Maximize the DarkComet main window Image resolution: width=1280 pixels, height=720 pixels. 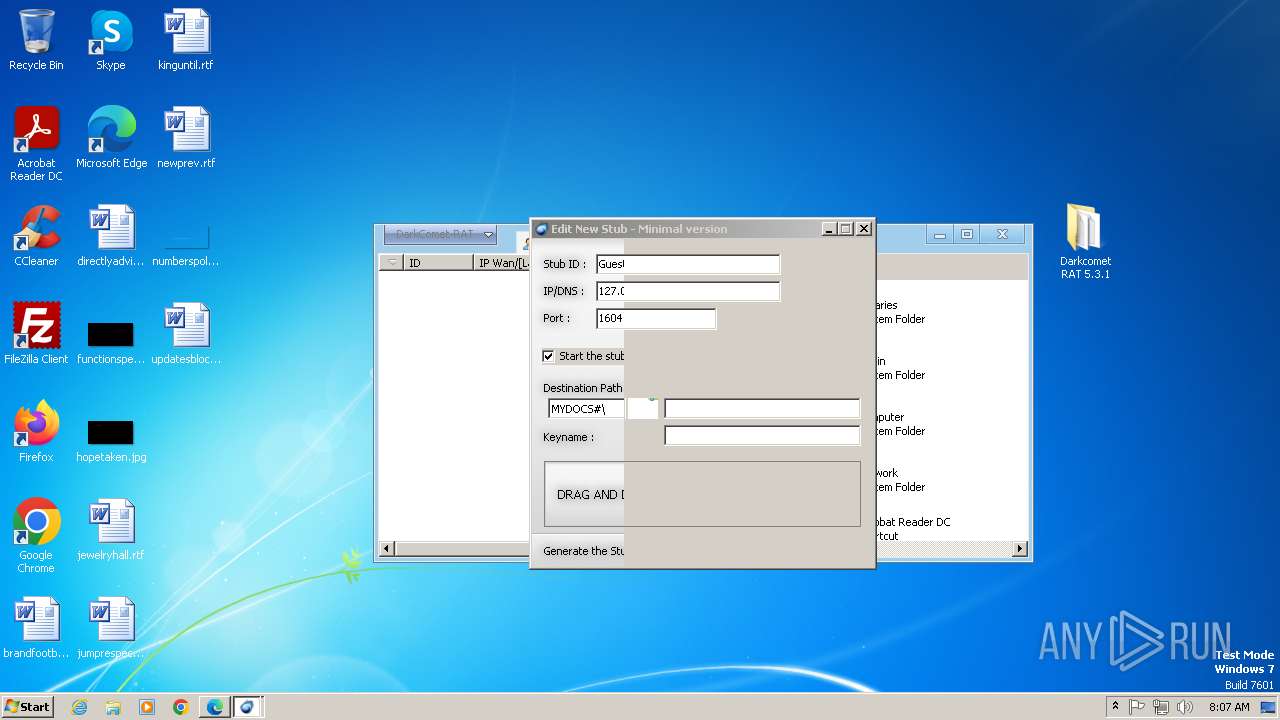(967, 235)
